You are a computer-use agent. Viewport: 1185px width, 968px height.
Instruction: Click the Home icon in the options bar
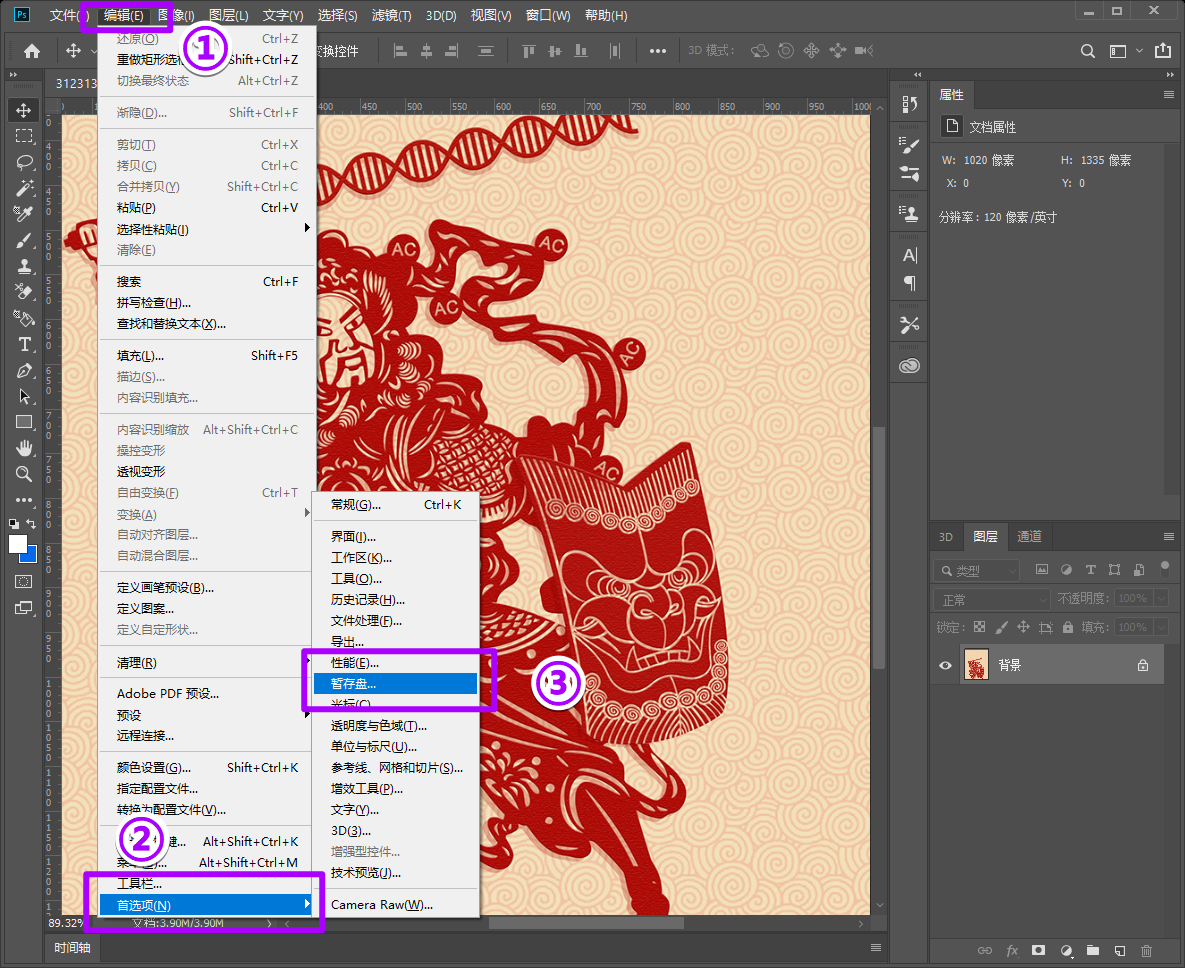(32, 51)
